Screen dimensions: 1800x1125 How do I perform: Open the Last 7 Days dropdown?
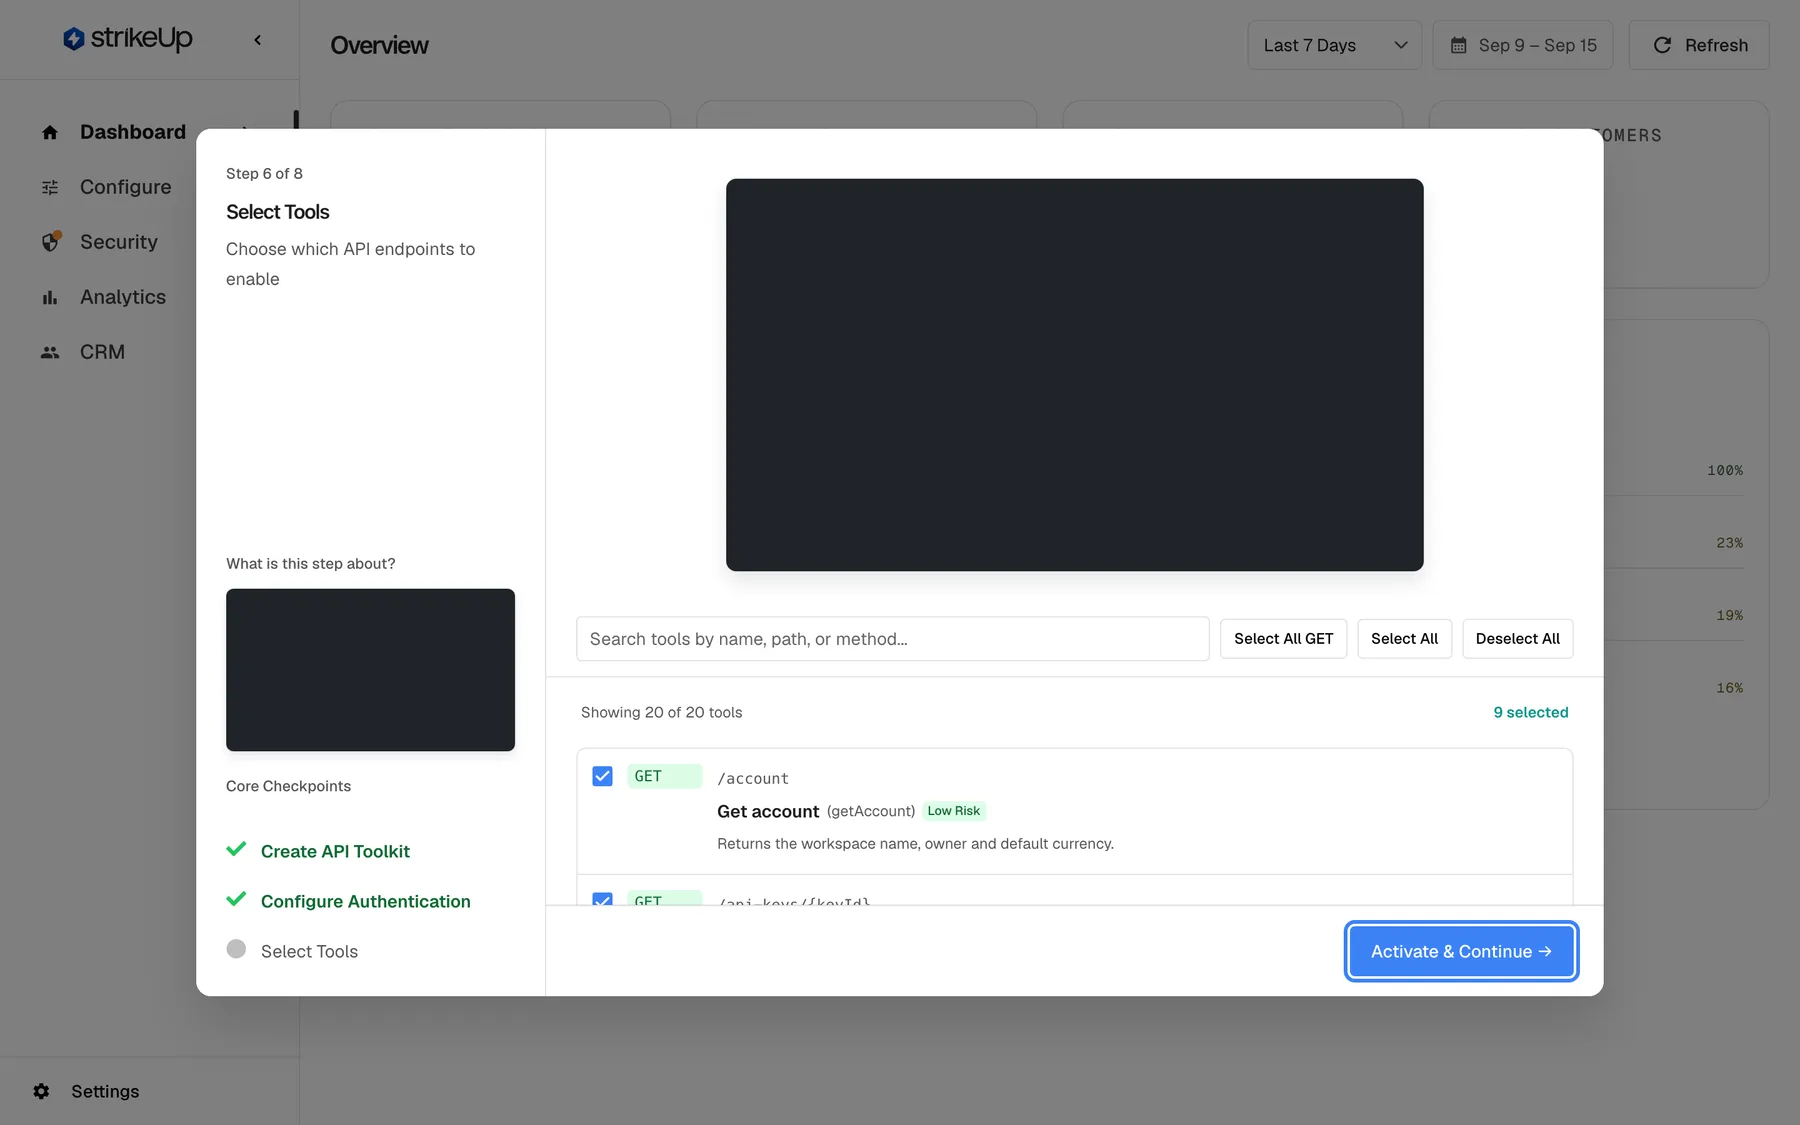click(1334, 45)
